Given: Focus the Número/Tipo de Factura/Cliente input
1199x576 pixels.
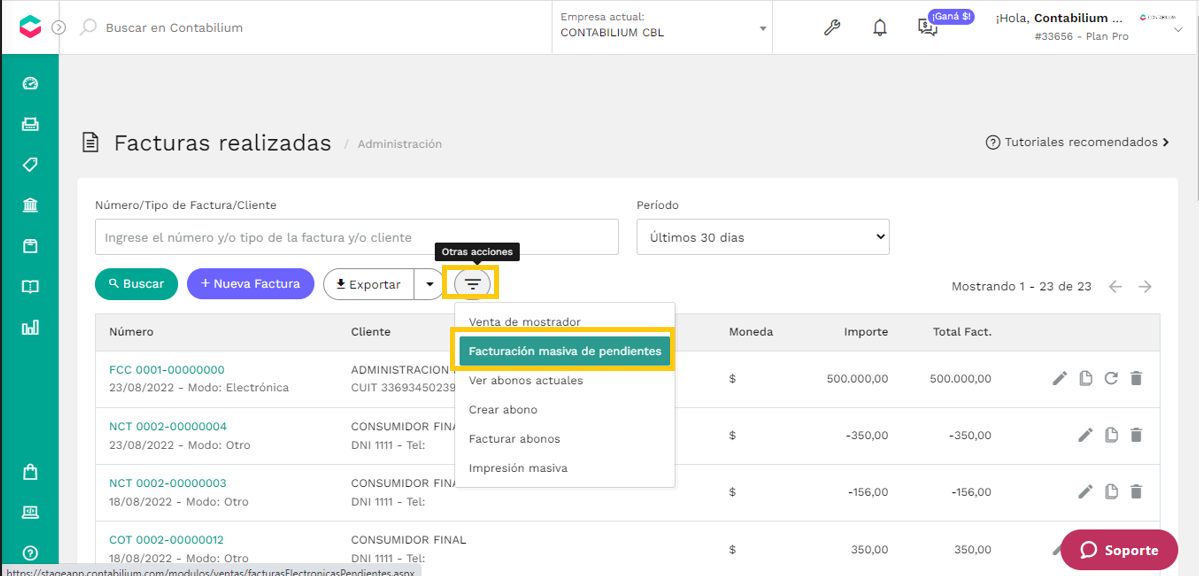Looking at the screenshot, I should 356,237.
